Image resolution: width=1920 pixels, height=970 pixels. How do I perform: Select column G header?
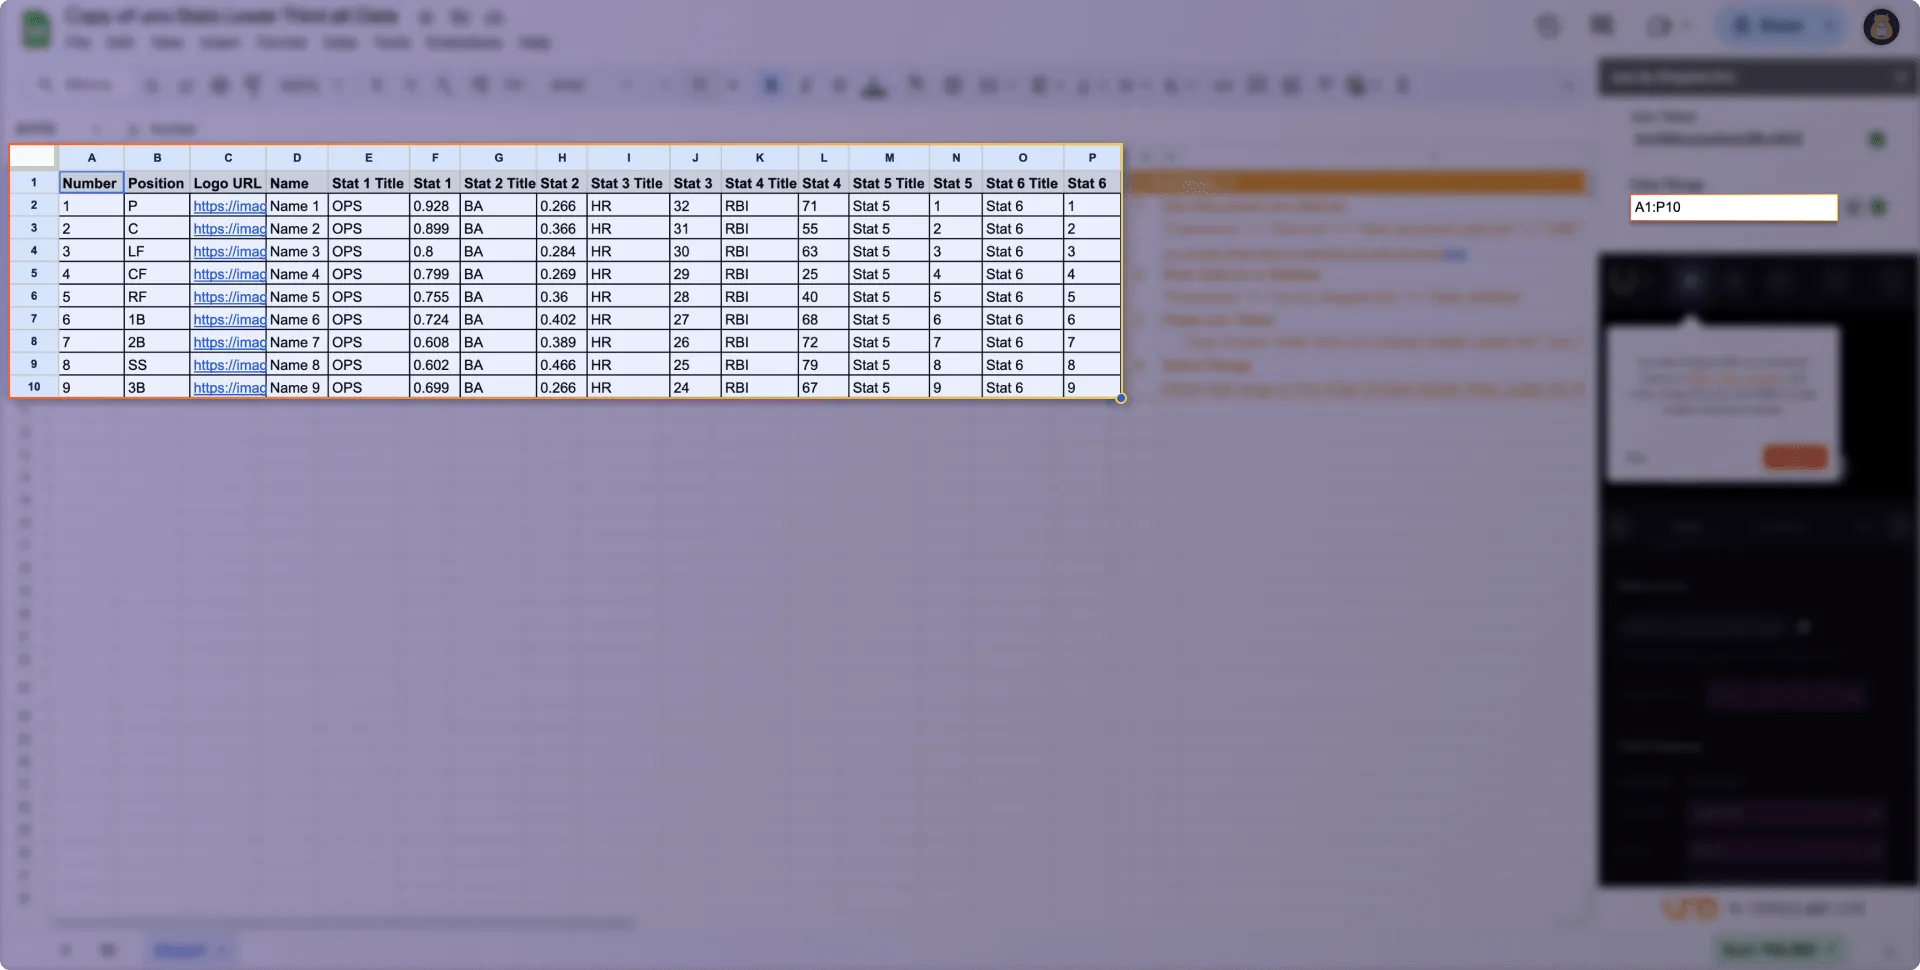tap(498, 158)
